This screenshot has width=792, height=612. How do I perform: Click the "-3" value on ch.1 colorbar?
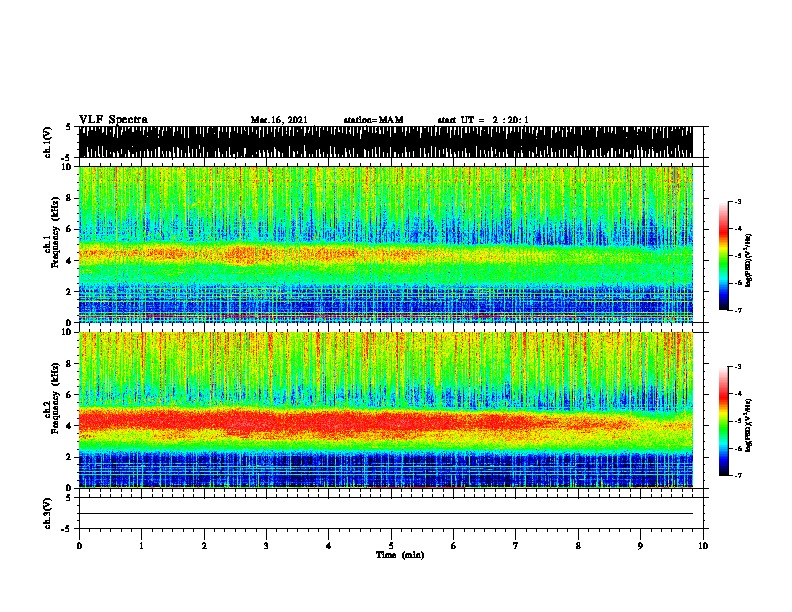point(738,202)
